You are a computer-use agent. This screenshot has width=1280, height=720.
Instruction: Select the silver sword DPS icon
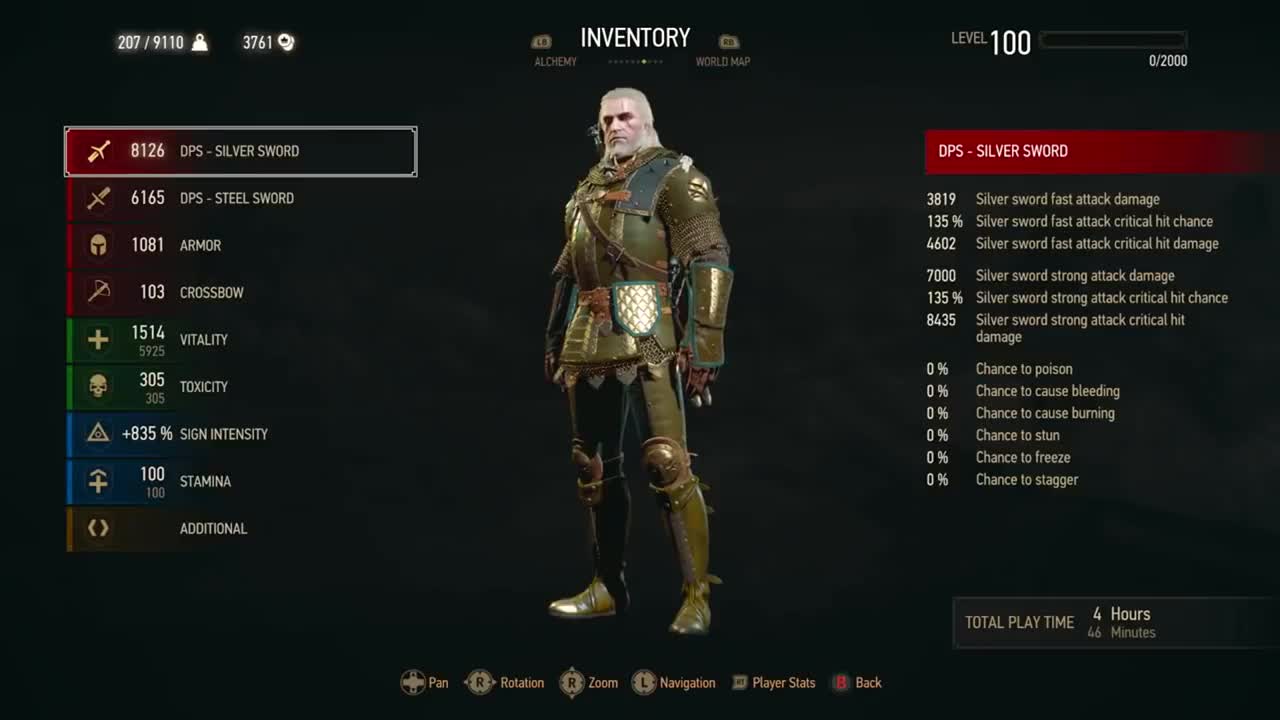click(x=98, y=151)
